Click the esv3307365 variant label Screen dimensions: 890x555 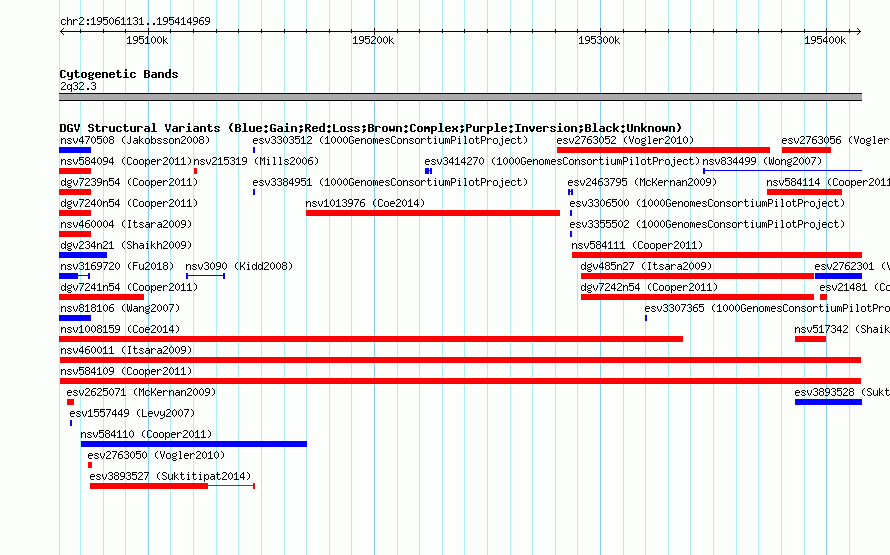[x=767, y=308]
